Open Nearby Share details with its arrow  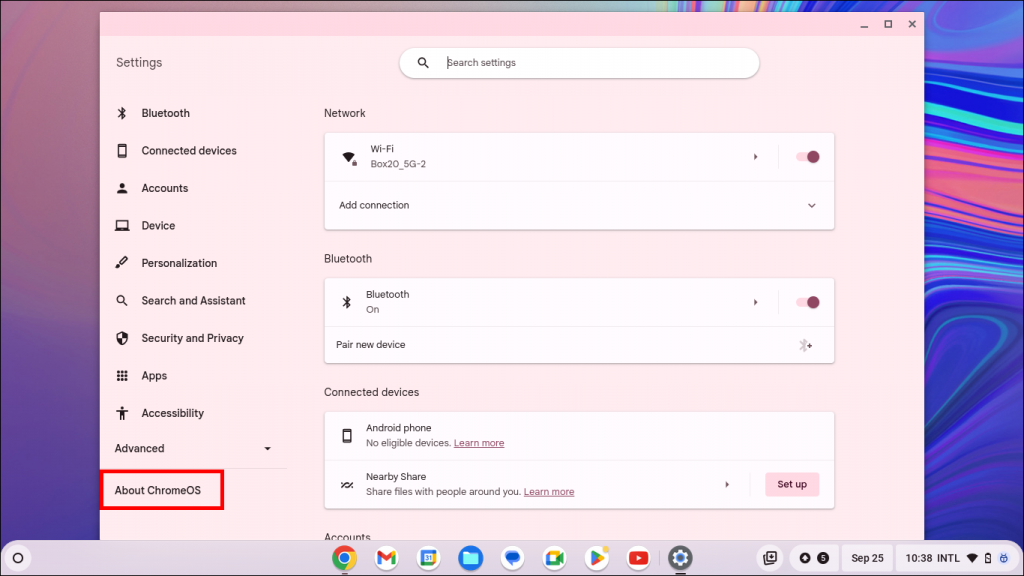[727, 483]
